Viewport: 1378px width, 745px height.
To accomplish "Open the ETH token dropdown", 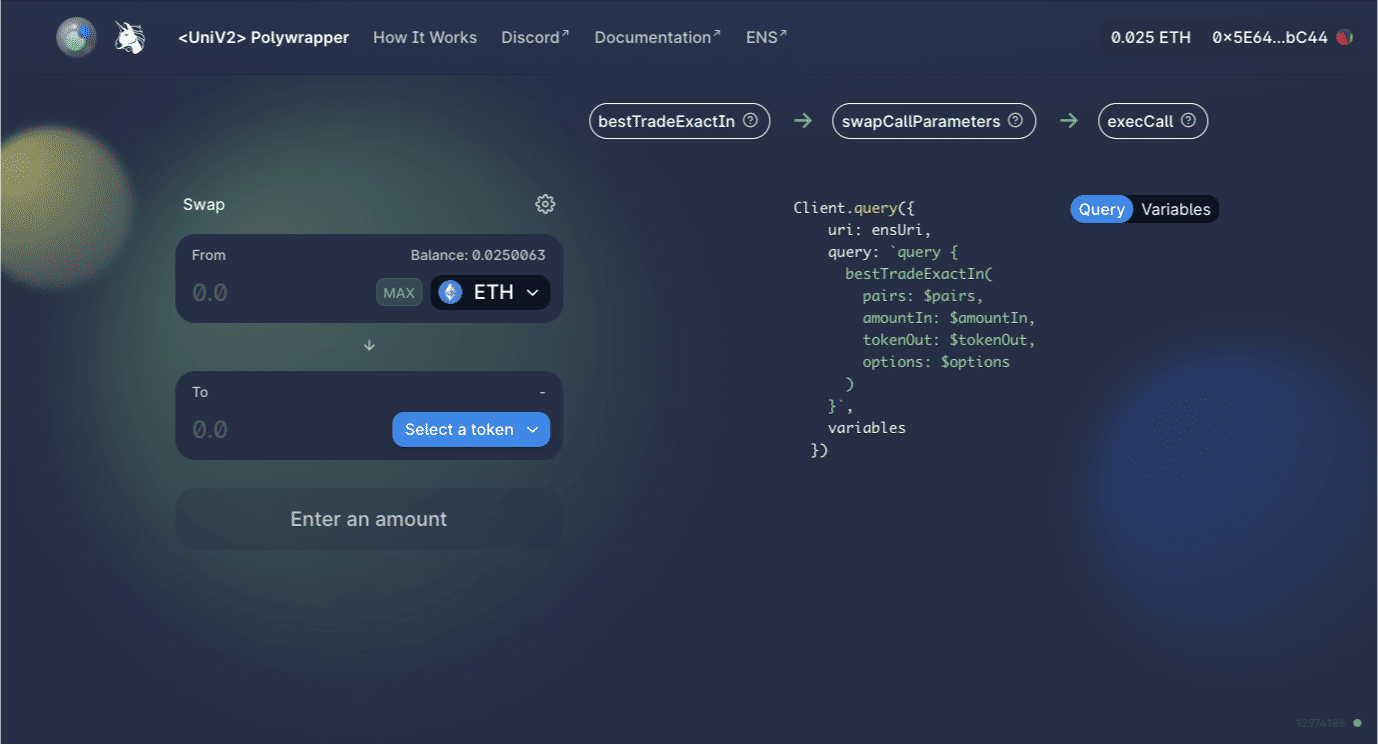I will [490, 292].
